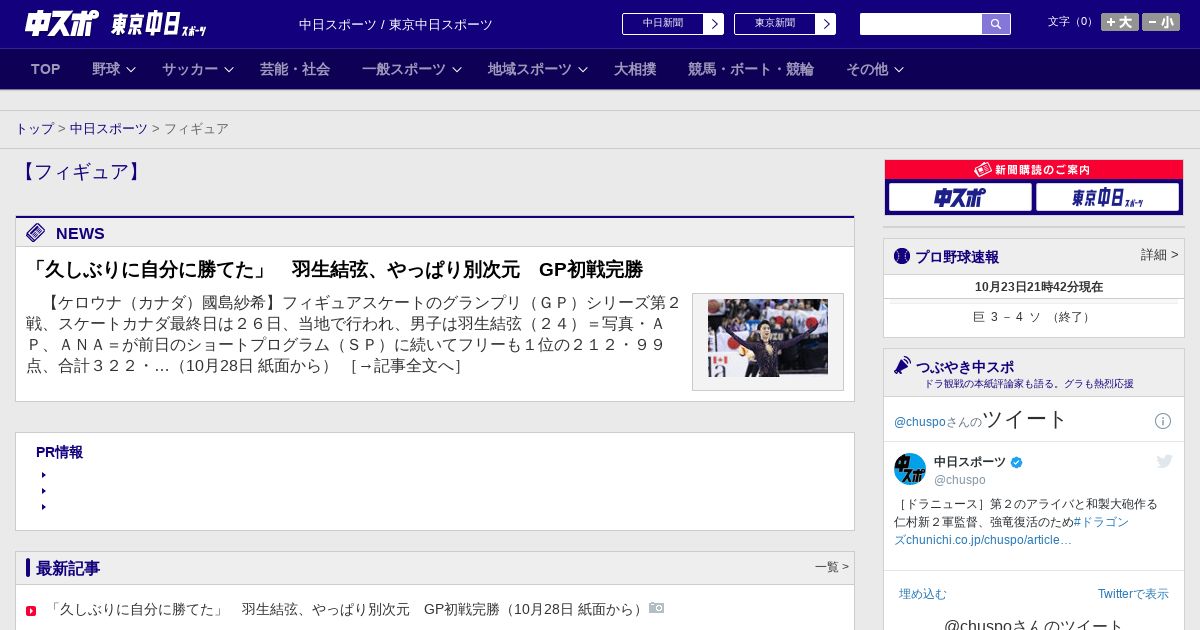Click the @chuspo handle under the tweet account name
The width and height of the screenshot is (1200, 630).
pyautogui.click(x=960, y=480)
